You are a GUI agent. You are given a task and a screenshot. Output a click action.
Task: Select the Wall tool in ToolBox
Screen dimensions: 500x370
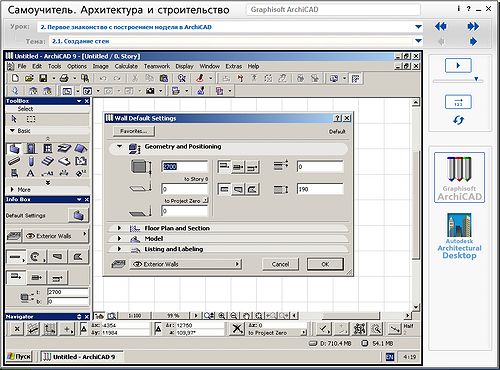14,149
